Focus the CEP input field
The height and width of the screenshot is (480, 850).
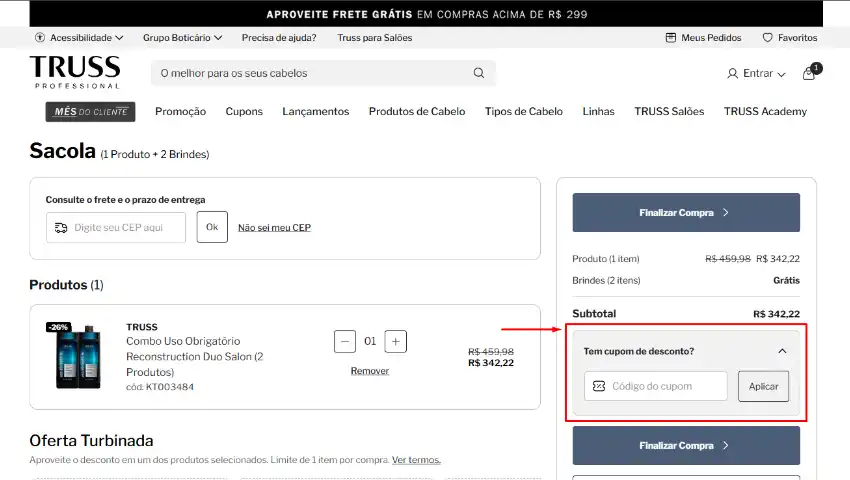click(x=116, y=228)
